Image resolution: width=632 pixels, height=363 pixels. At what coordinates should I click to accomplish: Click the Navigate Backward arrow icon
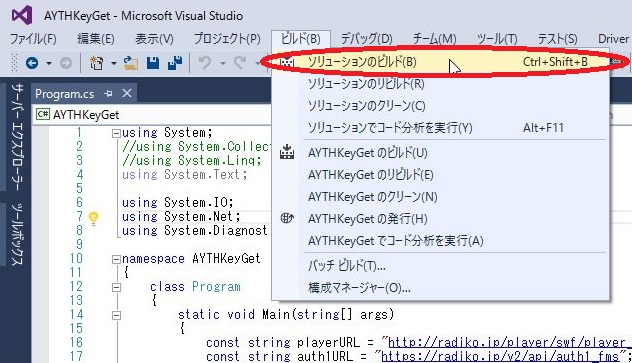[32, 63]
